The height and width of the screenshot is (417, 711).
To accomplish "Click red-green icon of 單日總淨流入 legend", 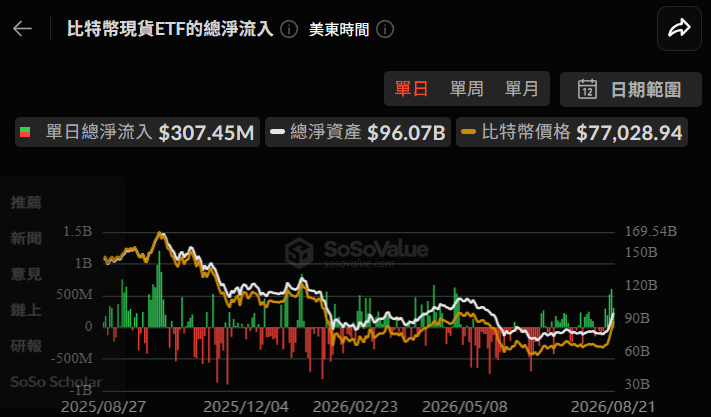I will click(25, 132).
